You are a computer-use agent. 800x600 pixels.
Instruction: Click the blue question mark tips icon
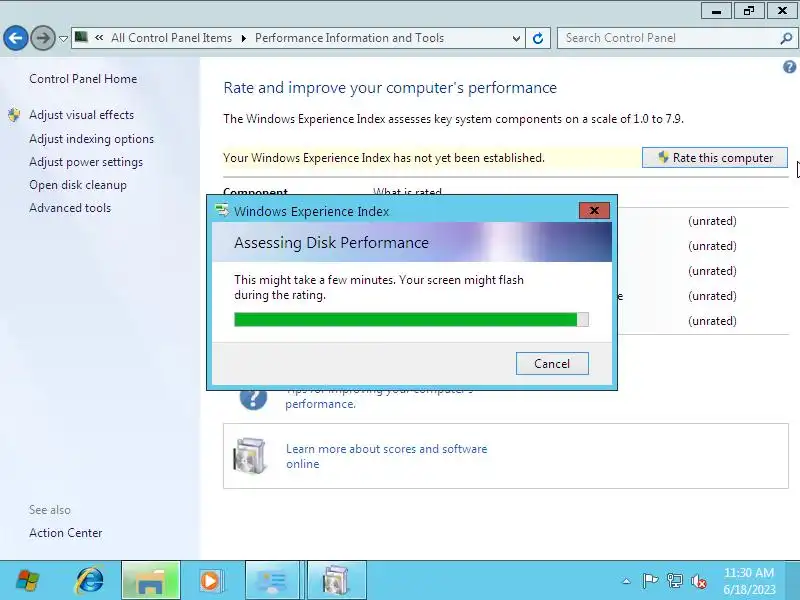pos(253,398)
